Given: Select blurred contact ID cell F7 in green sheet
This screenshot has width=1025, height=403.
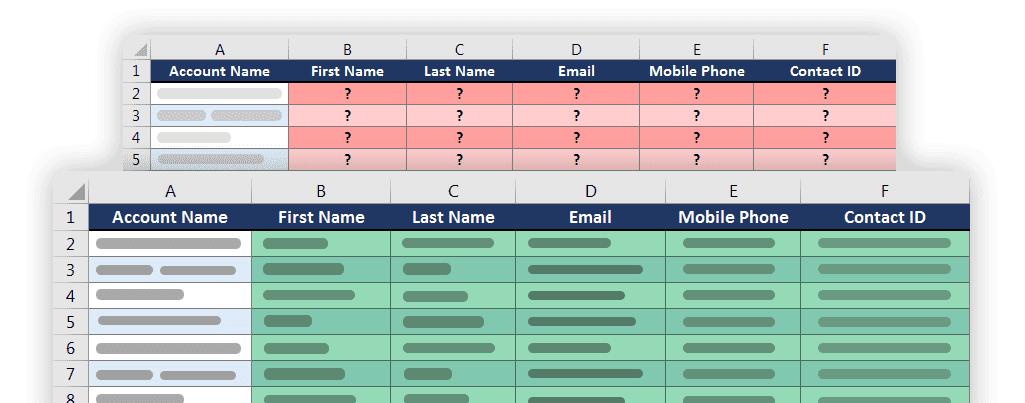Looking at the screenshot, I should point(884,374).
